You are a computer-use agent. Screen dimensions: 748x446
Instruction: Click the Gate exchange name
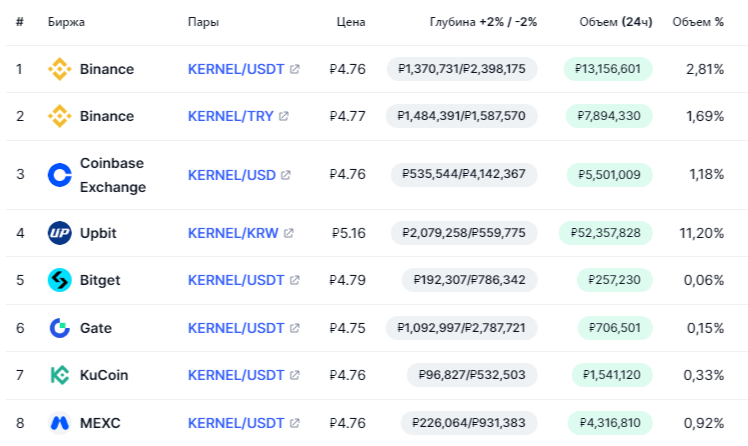tap(96, 328)
